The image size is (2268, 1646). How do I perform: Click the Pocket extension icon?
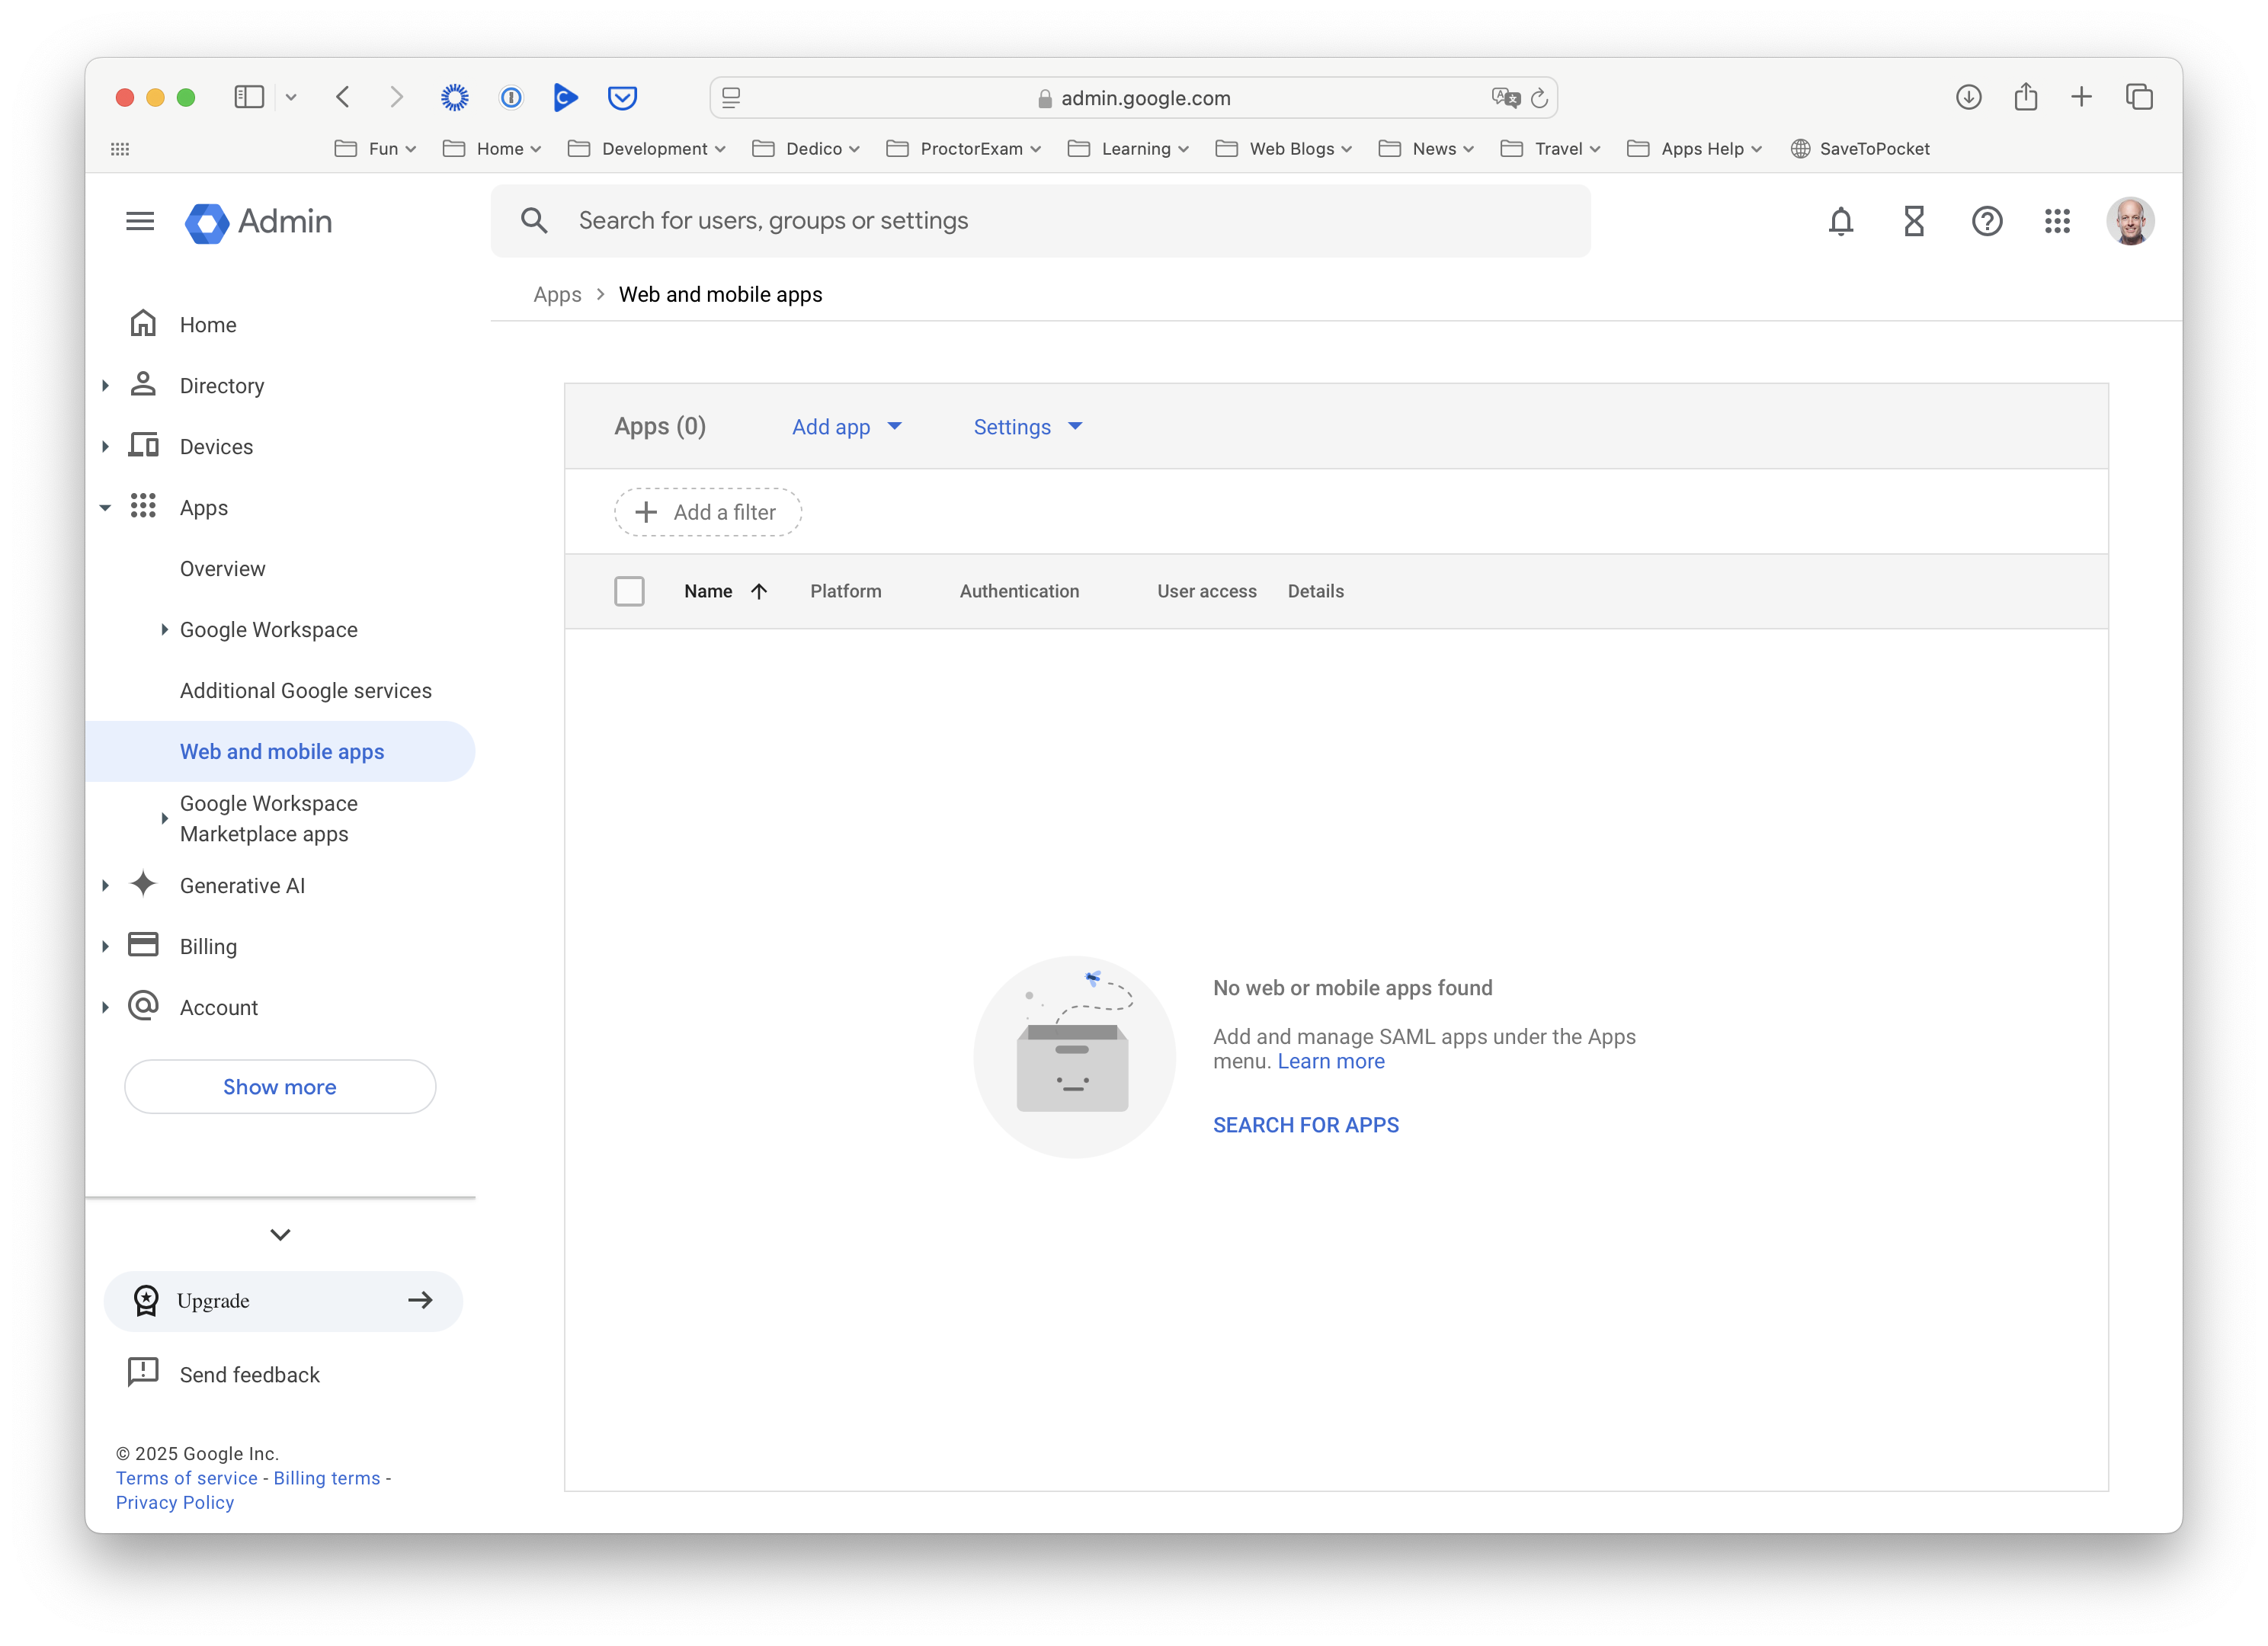pyautogui.click(x=622, y=97)
